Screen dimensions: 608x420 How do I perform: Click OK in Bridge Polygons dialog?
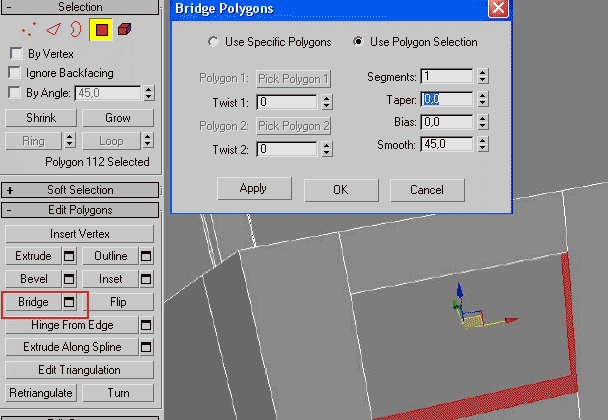click(x=341, y=190)
